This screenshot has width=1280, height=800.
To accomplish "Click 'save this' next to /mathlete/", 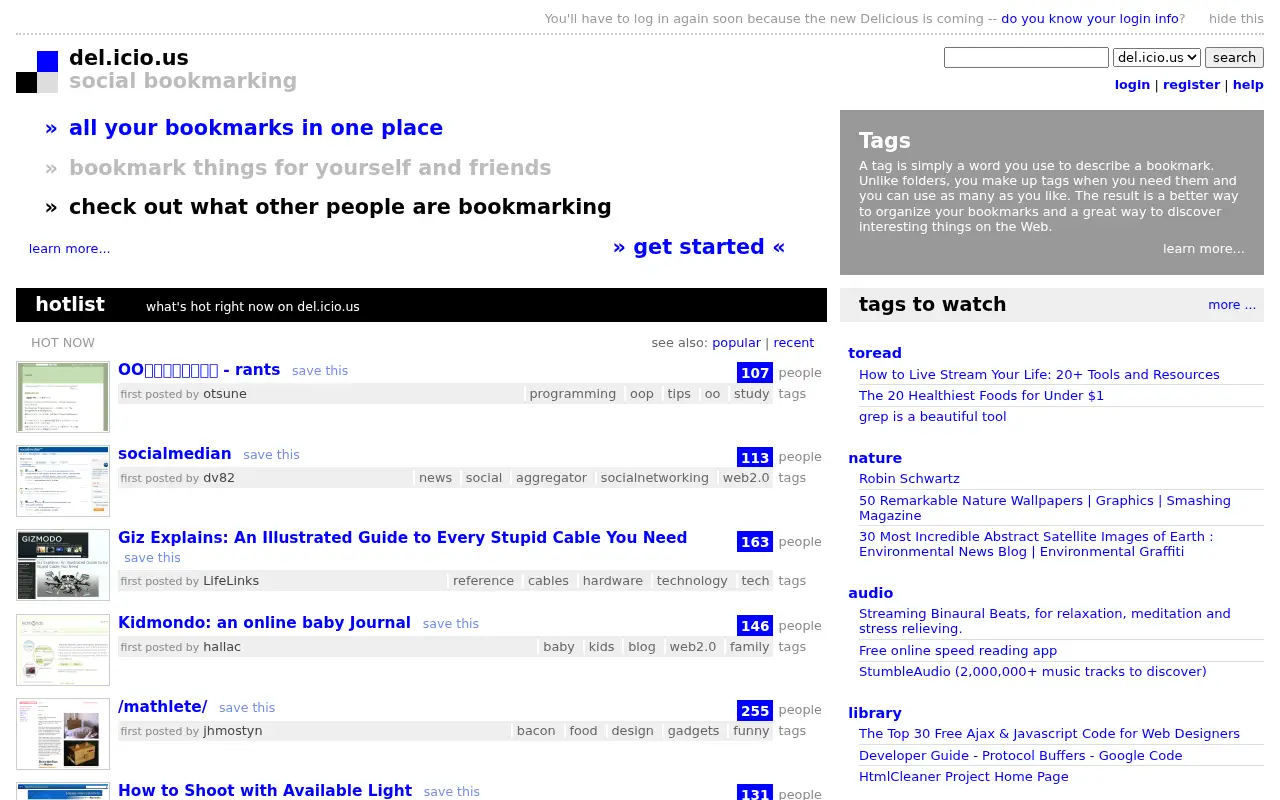I will [x=247, y=708].
